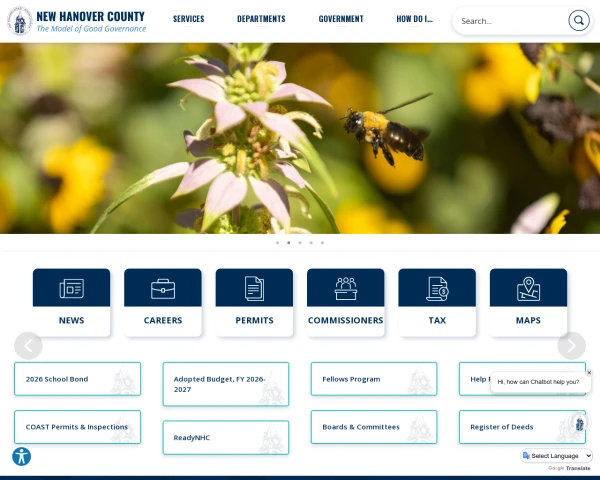Screen dimensions: 600x480
Task: Open the Tax receipt icon tile
Action: tap(437, 288)
